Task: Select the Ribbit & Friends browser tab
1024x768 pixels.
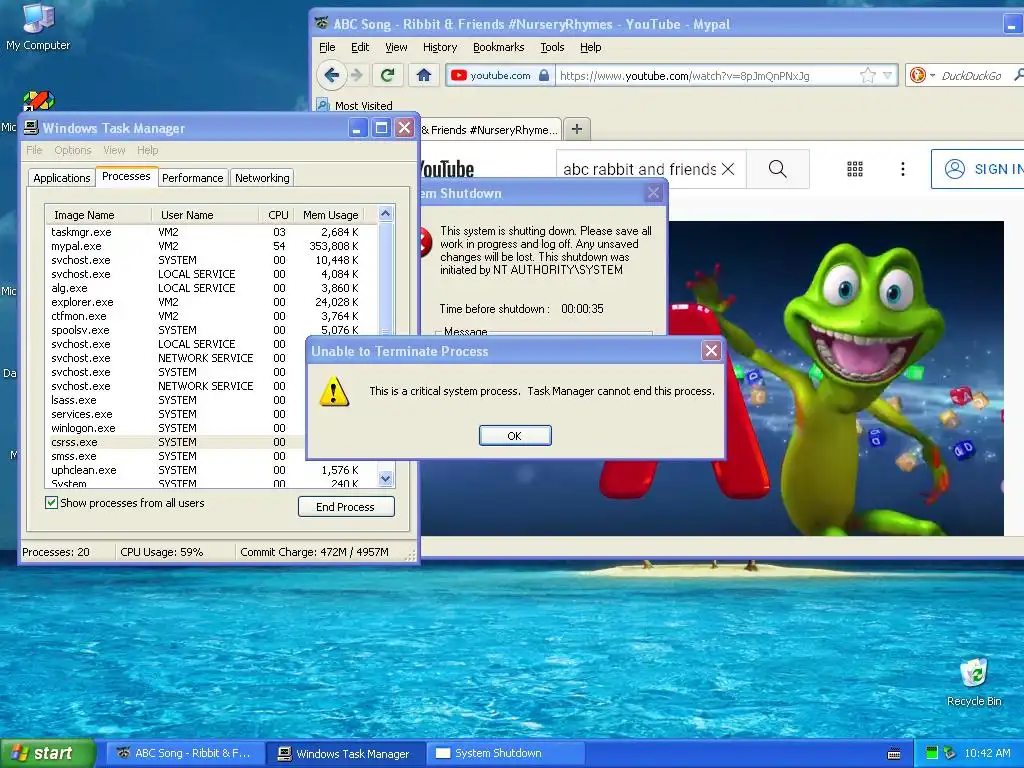Action: click(490, 130)
